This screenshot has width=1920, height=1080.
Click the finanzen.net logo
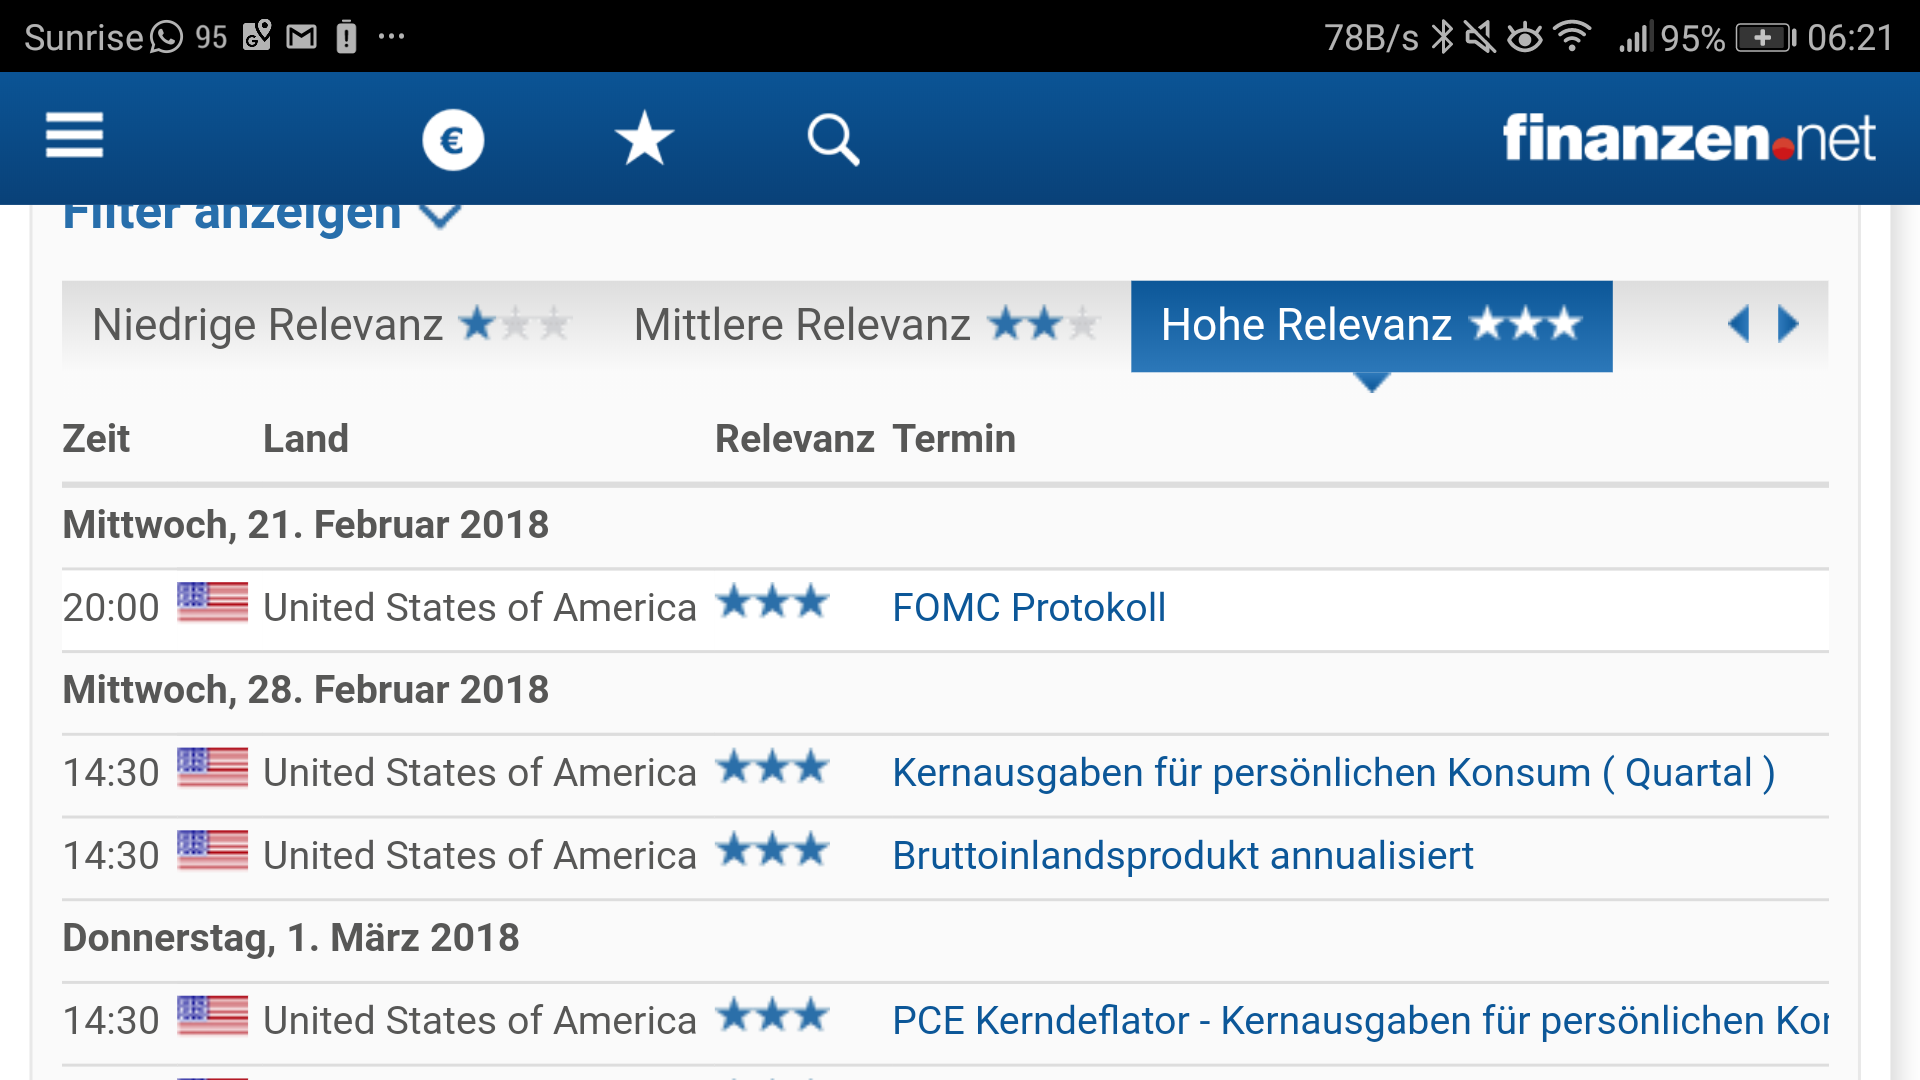tap(1690, 140)
